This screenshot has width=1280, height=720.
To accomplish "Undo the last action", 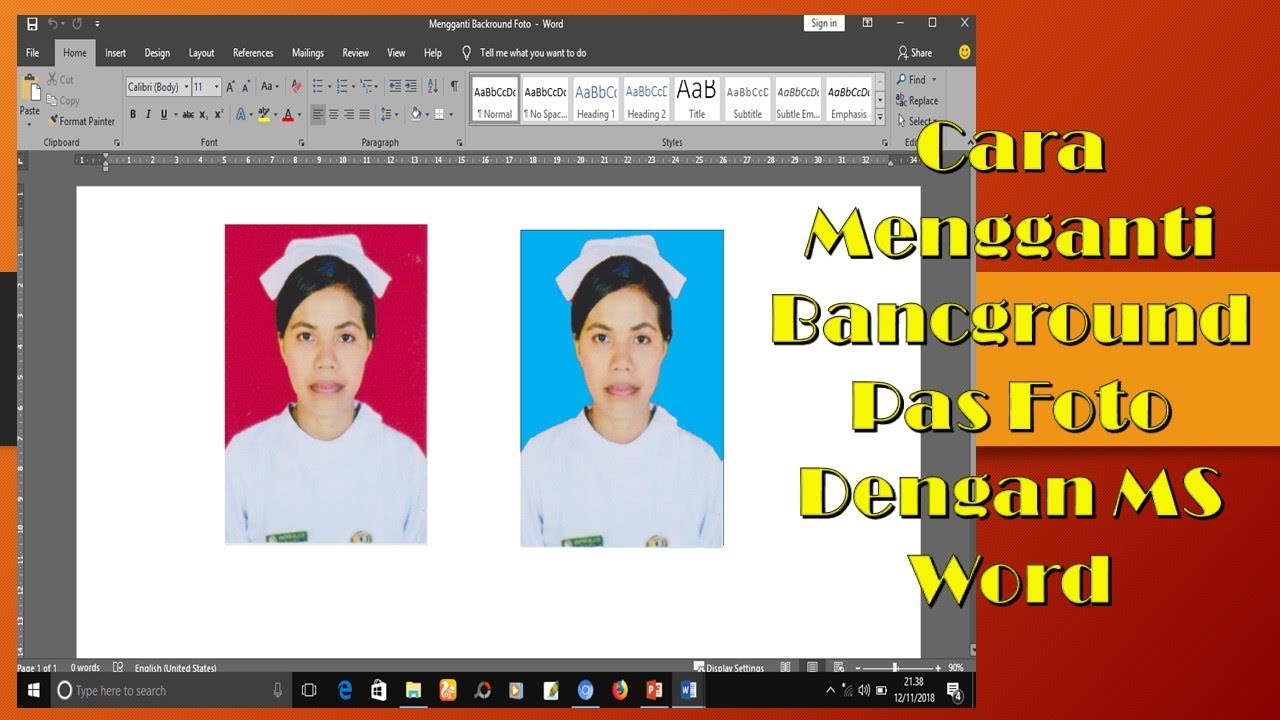I will tap(52, 24).
